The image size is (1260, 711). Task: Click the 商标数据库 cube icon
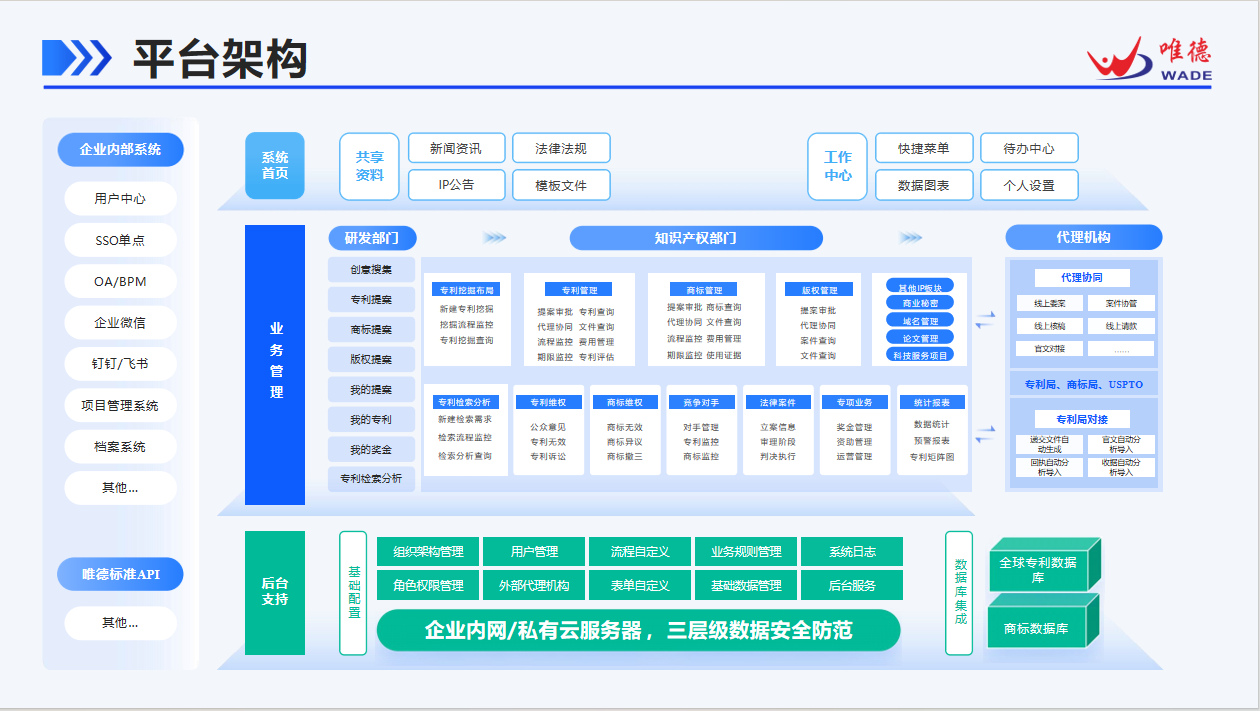pyautogui.click(x=1044, y=622)
